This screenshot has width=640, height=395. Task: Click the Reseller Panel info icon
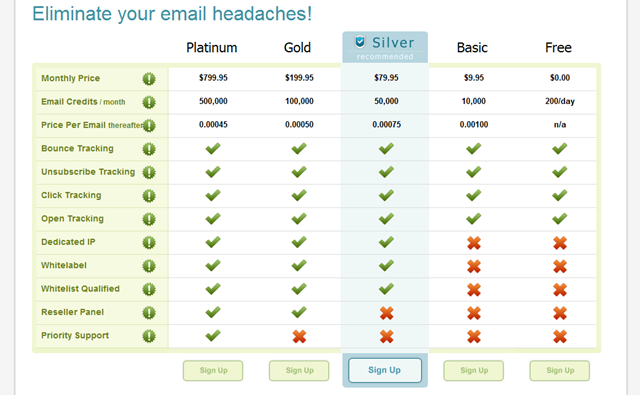point(149,313)
